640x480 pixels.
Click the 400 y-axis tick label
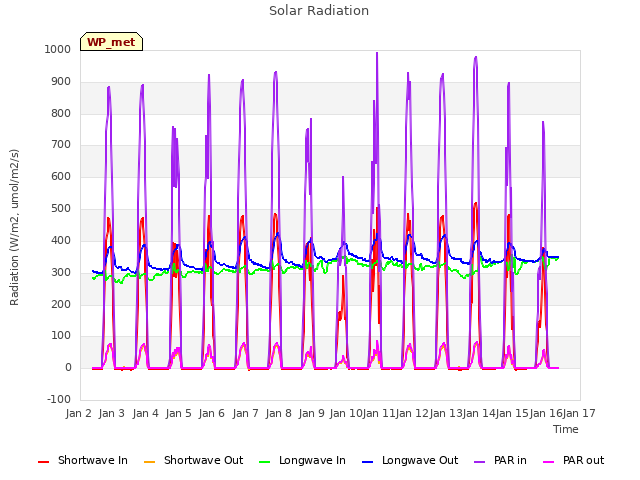point(61,240)
